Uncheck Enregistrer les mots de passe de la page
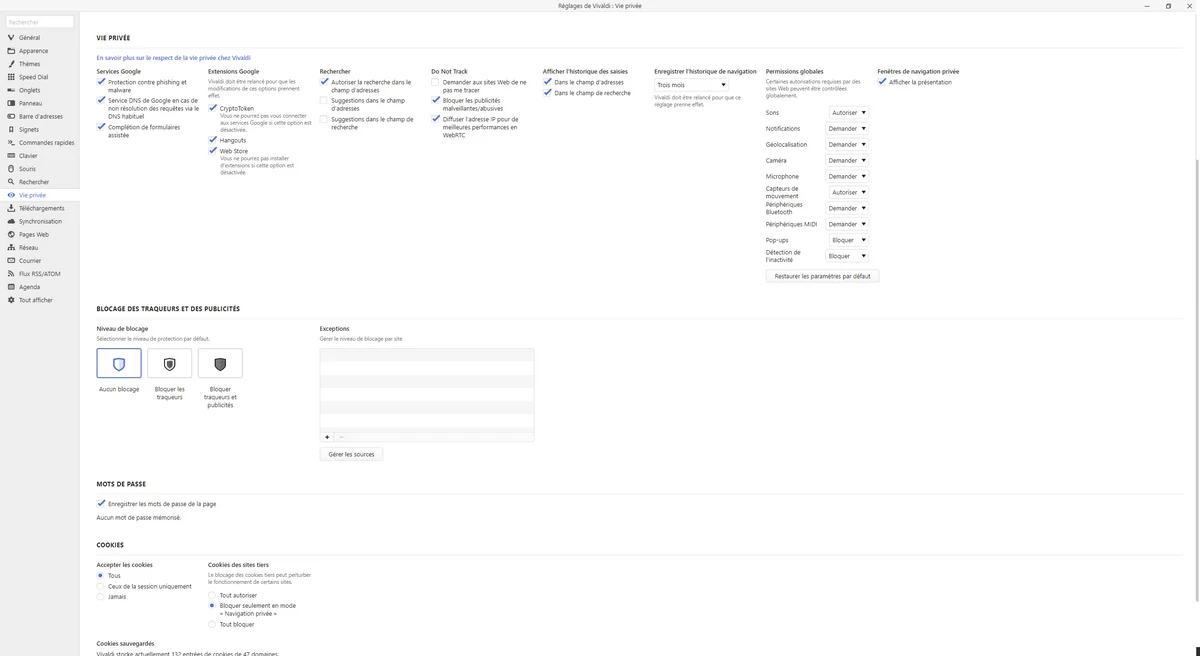This screenshot has width=1200, height=656. (x=101, y=504)
